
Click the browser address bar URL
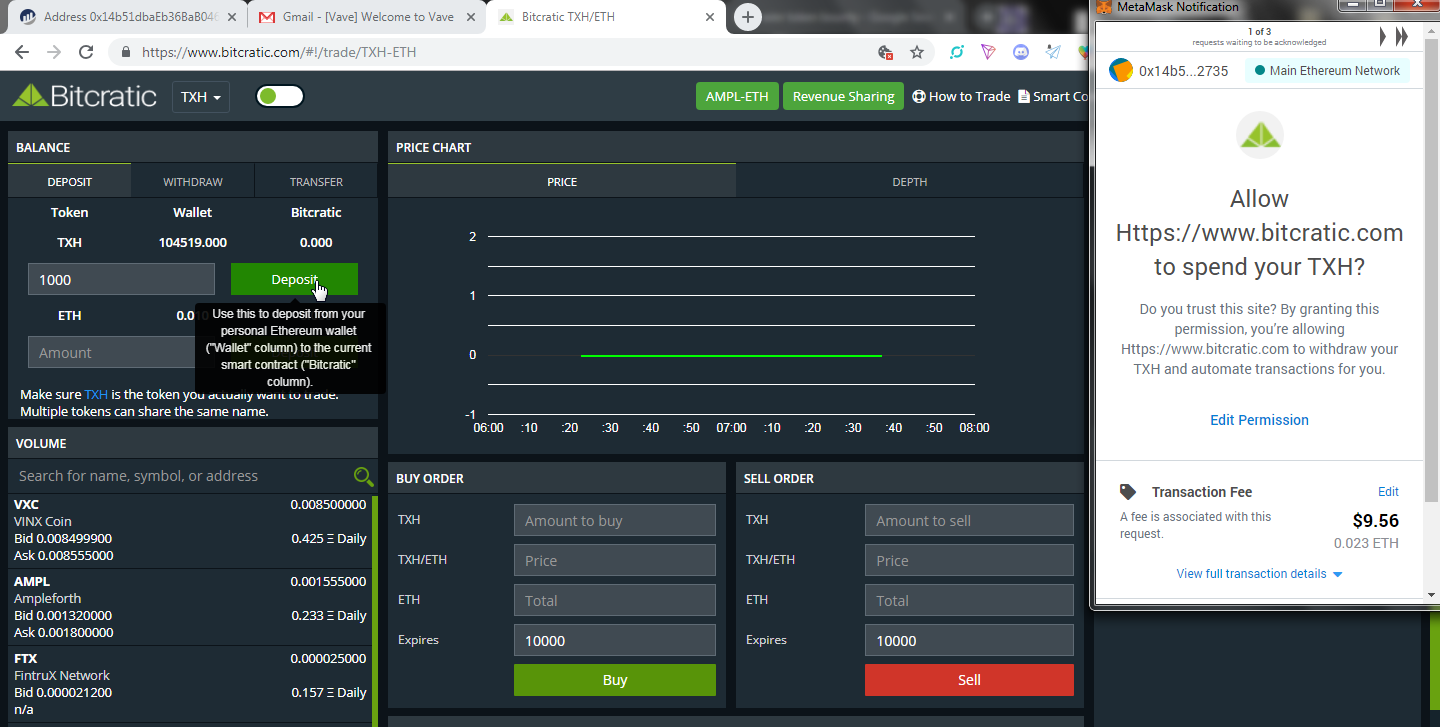click(x=279, y=52)
